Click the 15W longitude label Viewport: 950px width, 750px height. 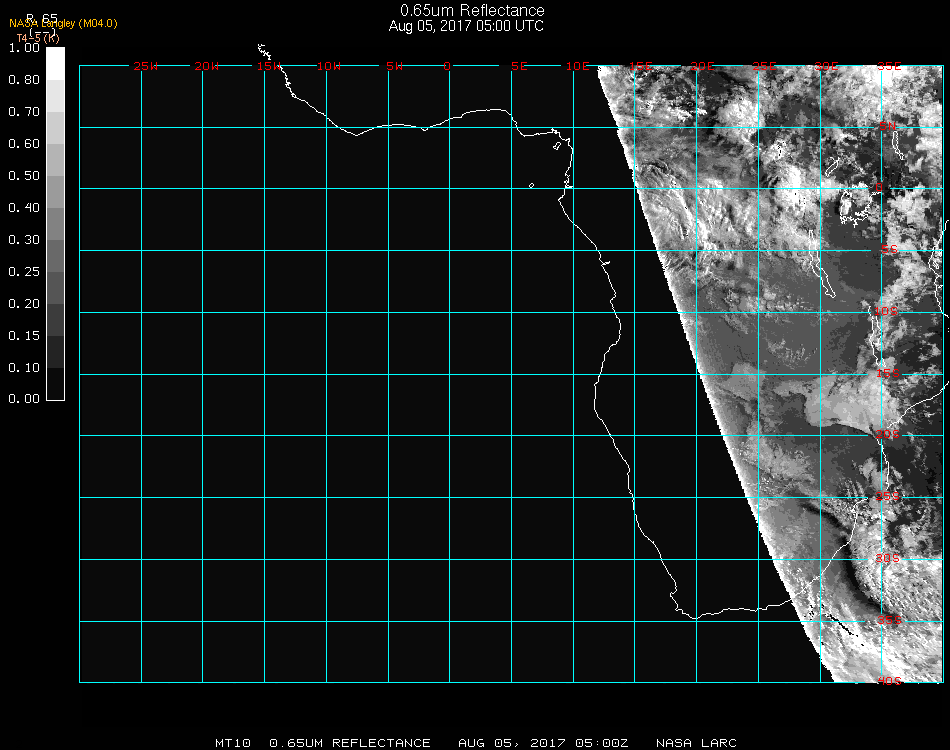pyautogui.click(x=269, y=67)
